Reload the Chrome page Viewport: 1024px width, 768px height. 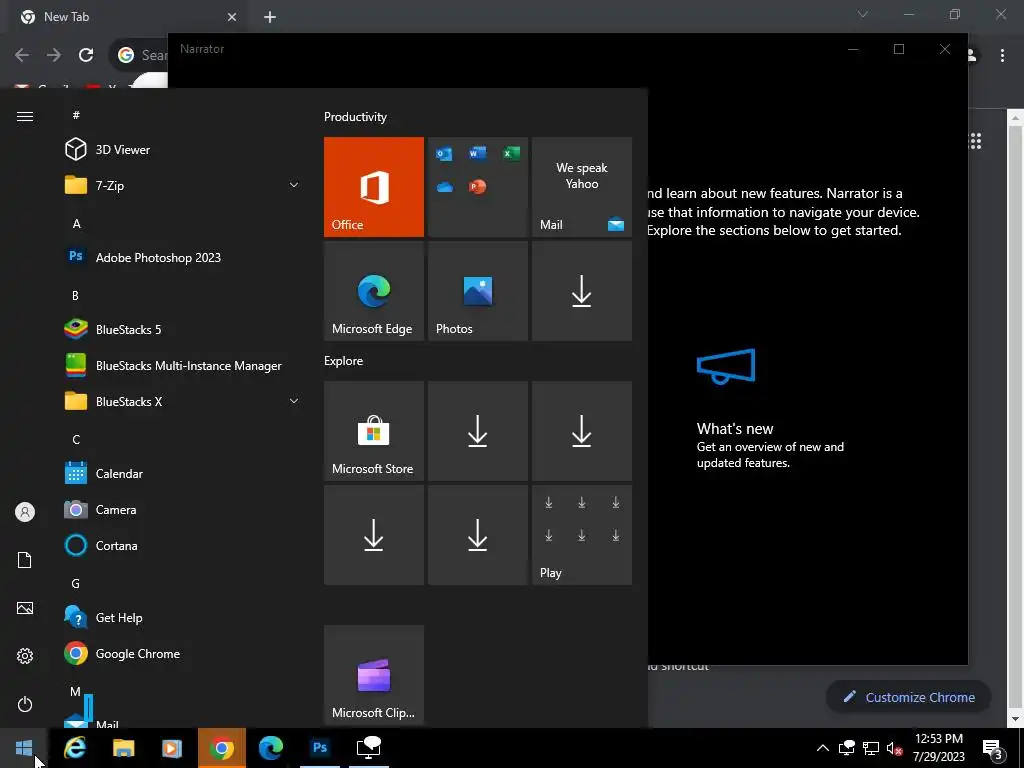86,55
